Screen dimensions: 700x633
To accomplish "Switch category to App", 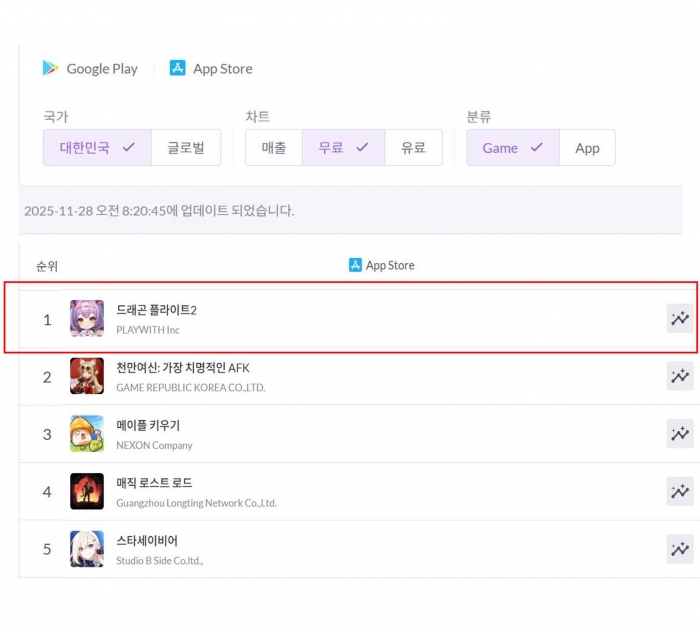I will 587,148.
